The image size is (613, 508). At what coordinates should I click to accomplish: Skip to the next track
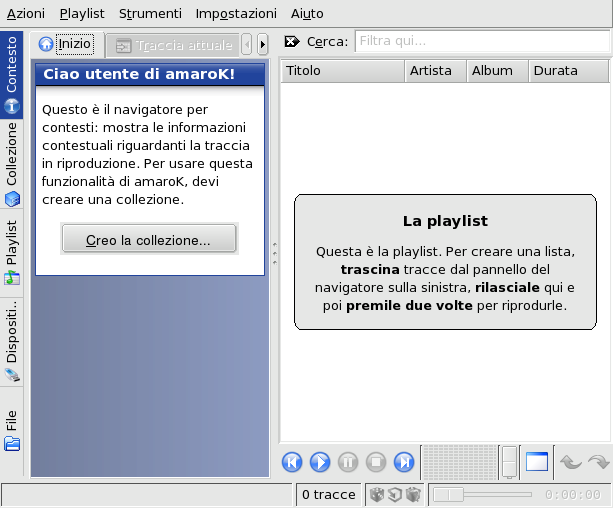point(404,462)
